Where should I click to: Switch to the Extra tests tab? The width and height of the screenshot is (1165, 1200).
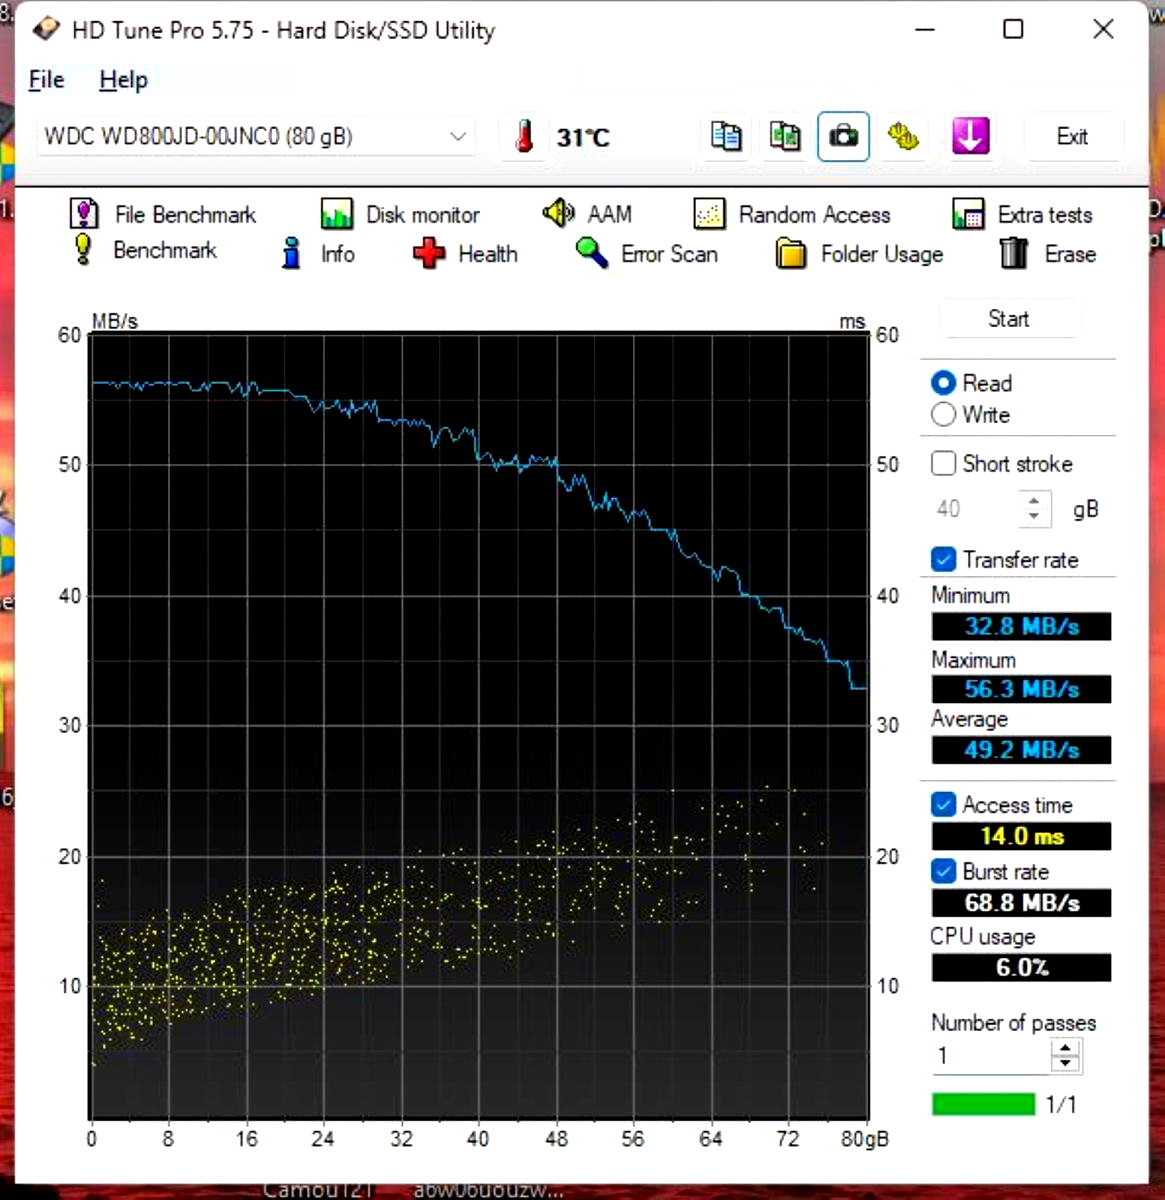[x=1022, y=214]
